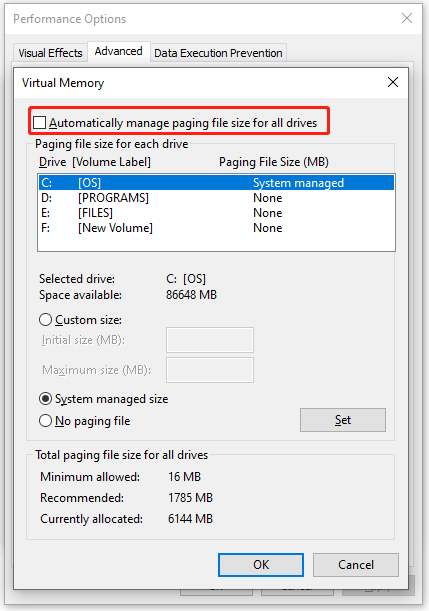
Task: Click the 6144 MB currently allocated value
Action: pyautogui.click(x=191, y=519)
